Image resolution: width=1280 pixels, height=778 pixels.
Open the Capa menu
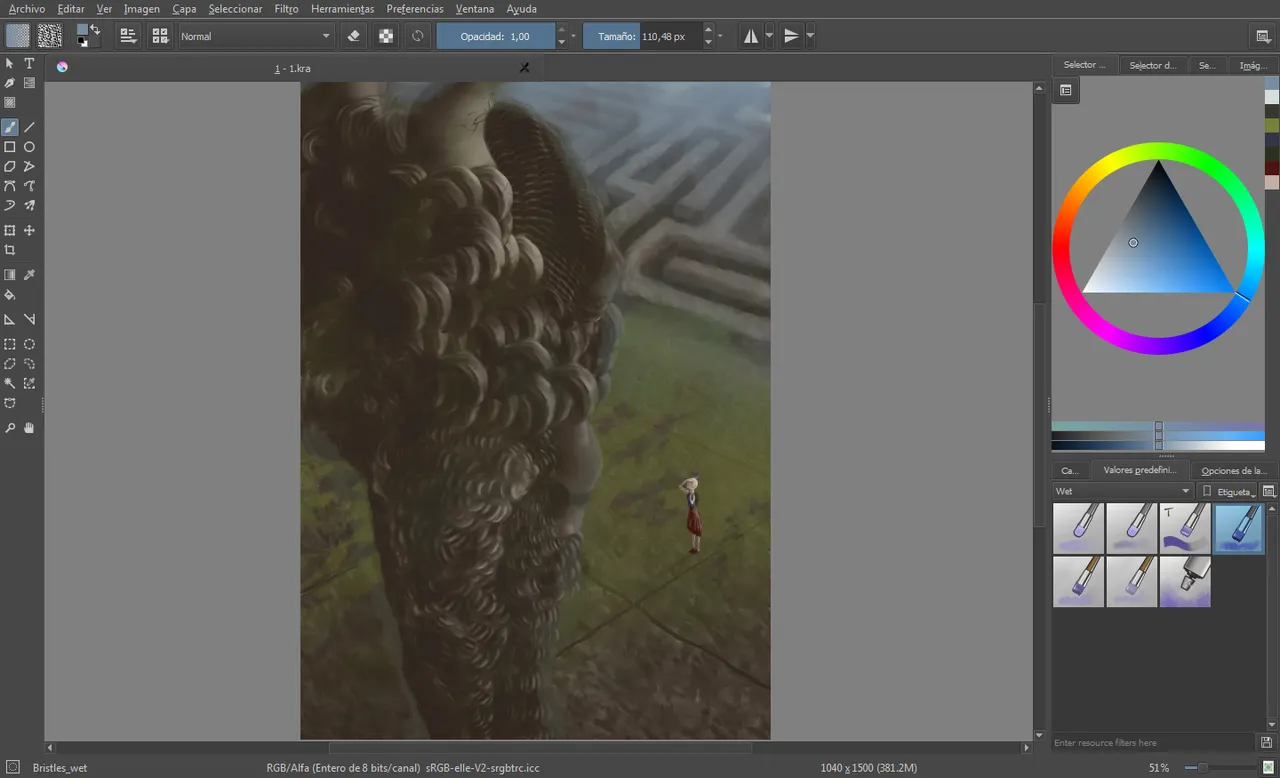coord(184,9)
